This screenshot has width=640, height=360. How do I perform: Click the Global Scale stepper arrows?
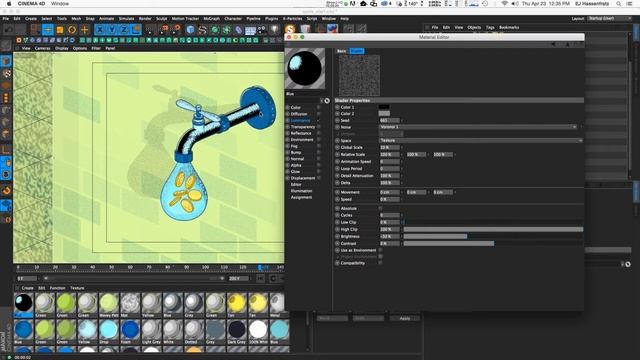pos(402,147)
